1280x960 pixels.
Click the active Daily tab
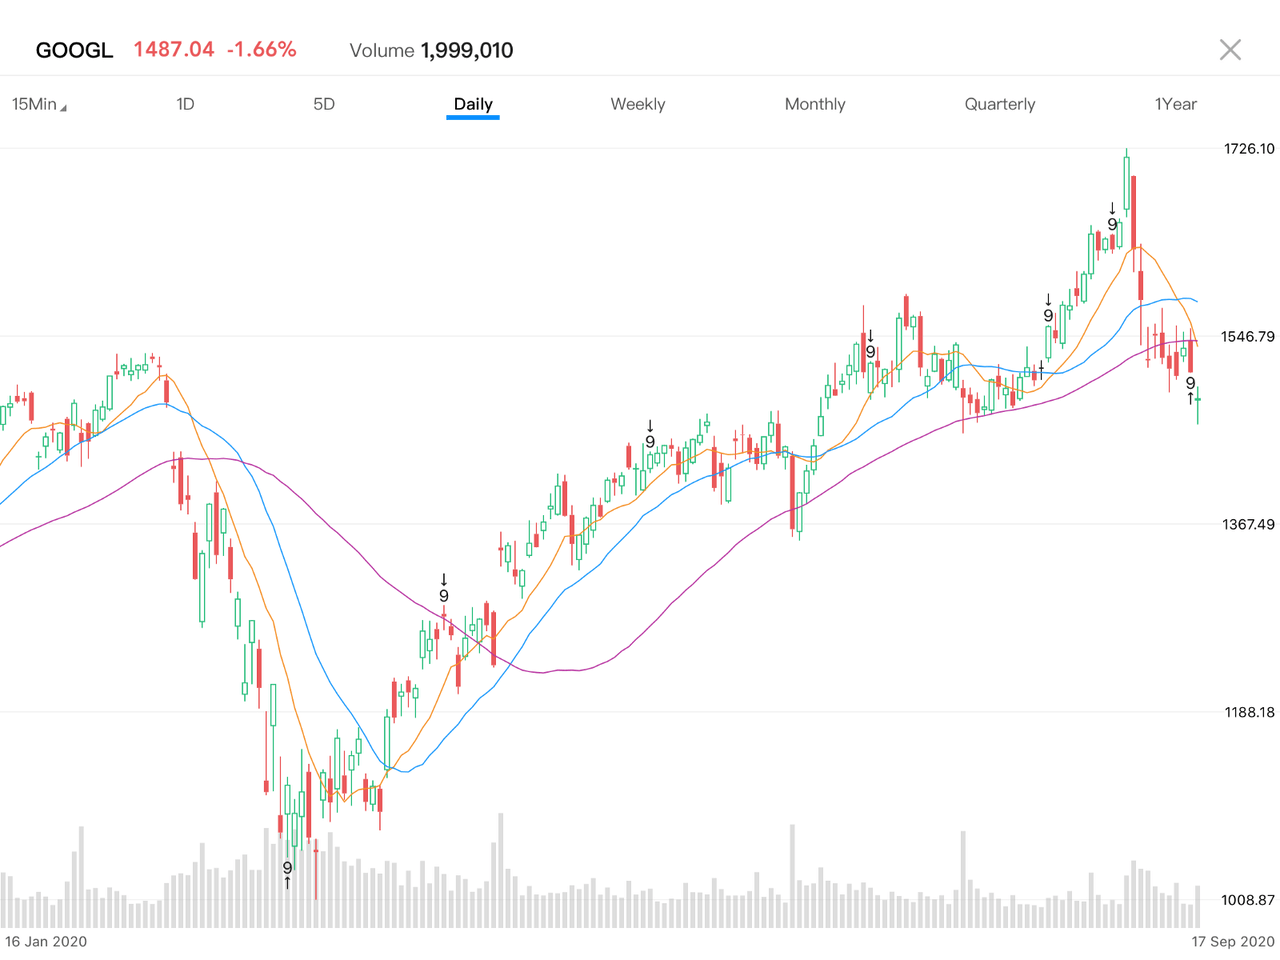472,103
